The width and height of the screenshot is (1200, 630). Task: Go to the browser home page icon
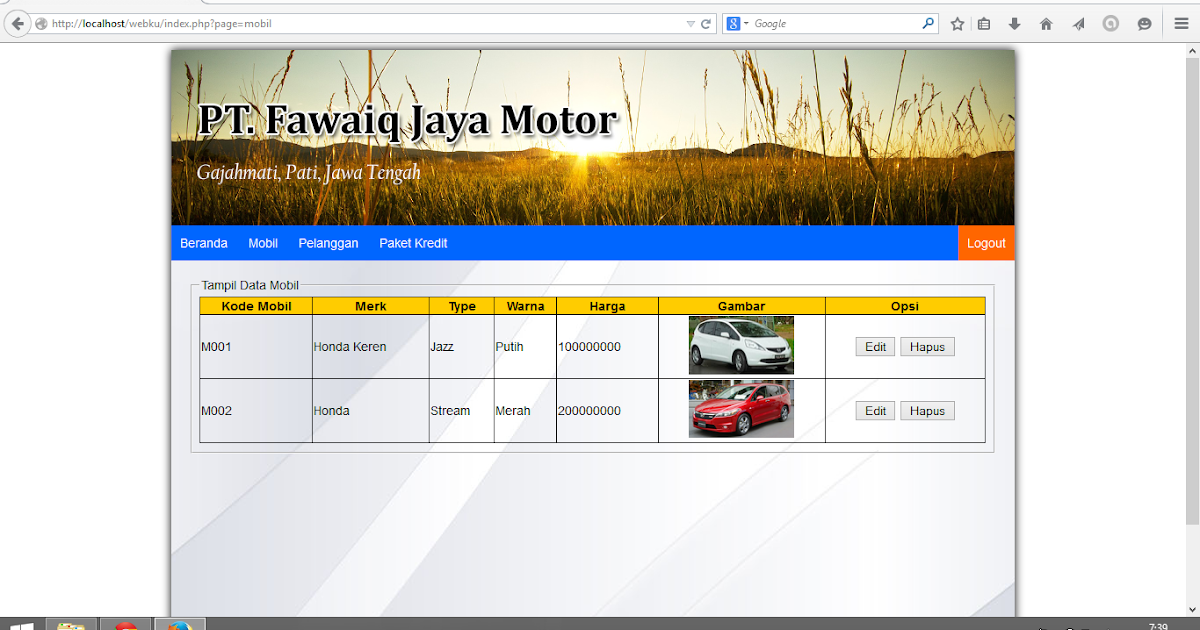click(1046, 24)
